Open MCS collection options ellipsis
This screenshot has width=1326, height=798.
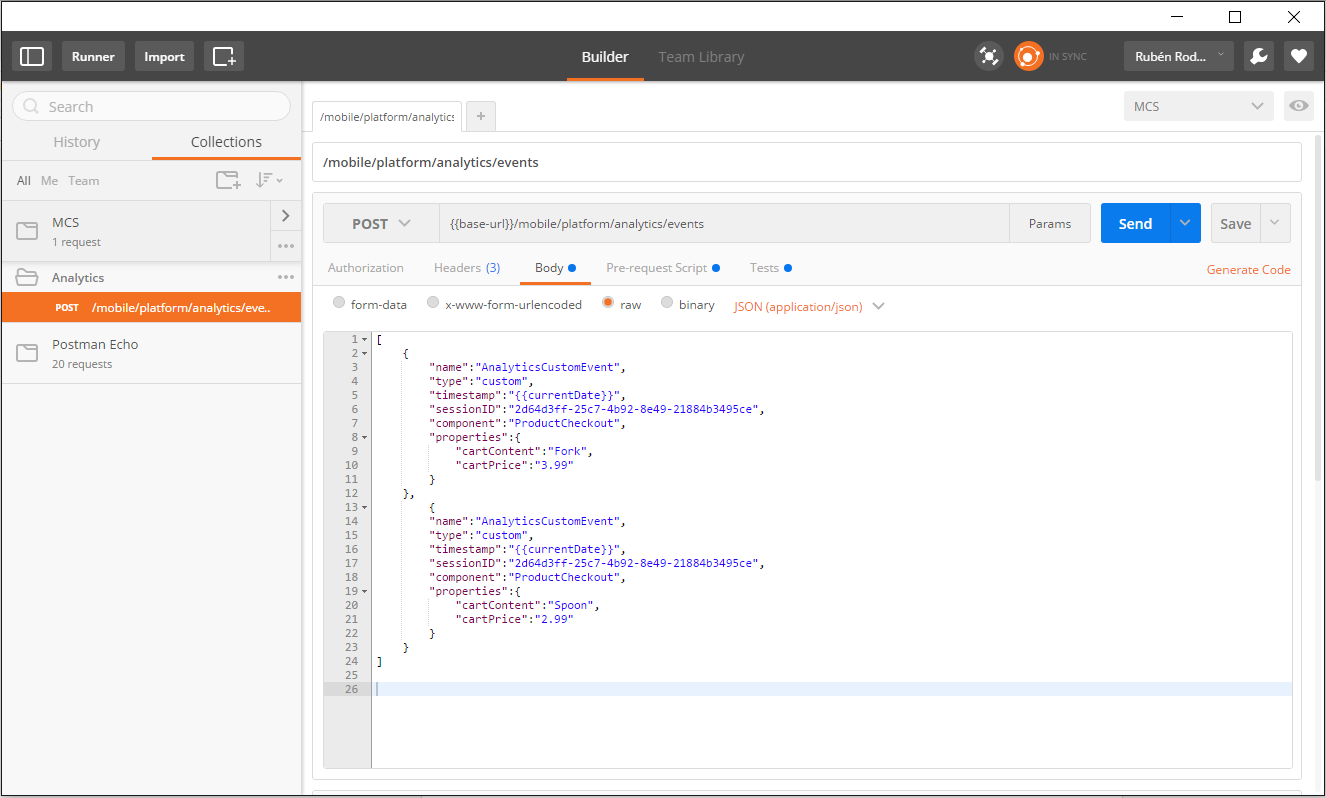point(286,246)
